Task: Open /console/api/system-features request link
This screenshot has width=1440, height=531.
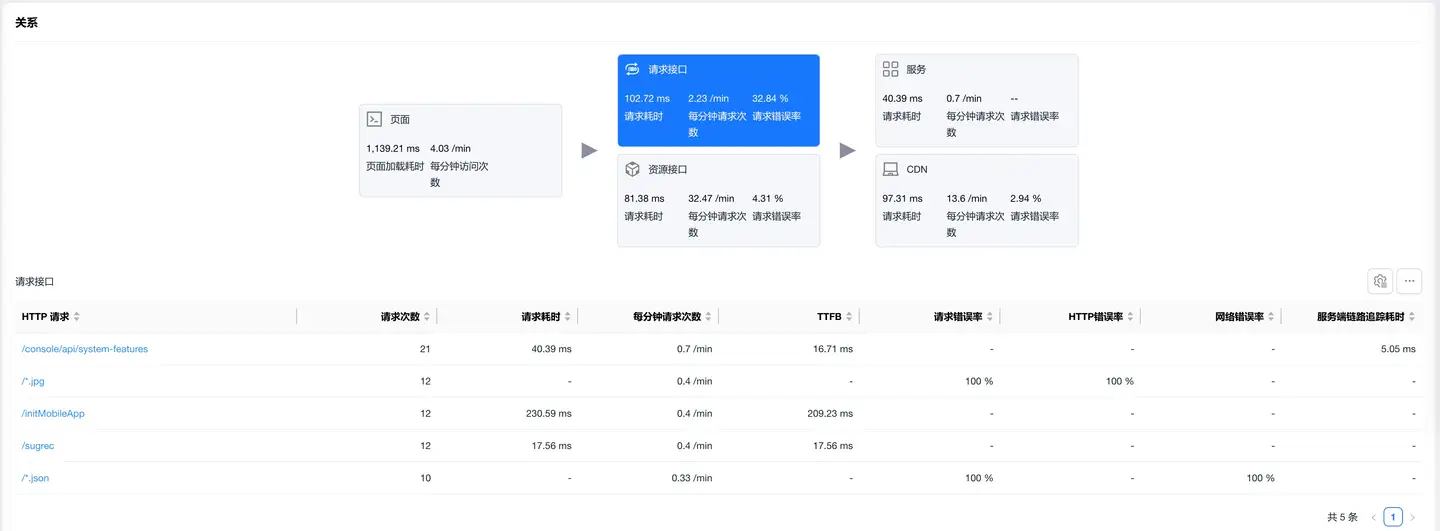Action: tap(85, 349)
